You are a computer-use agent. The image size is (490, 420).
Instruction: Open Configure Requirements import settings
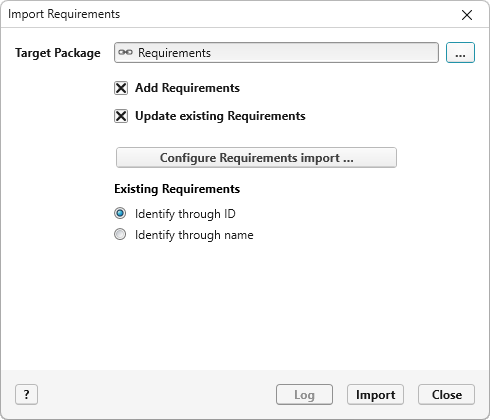pos(256,158)
